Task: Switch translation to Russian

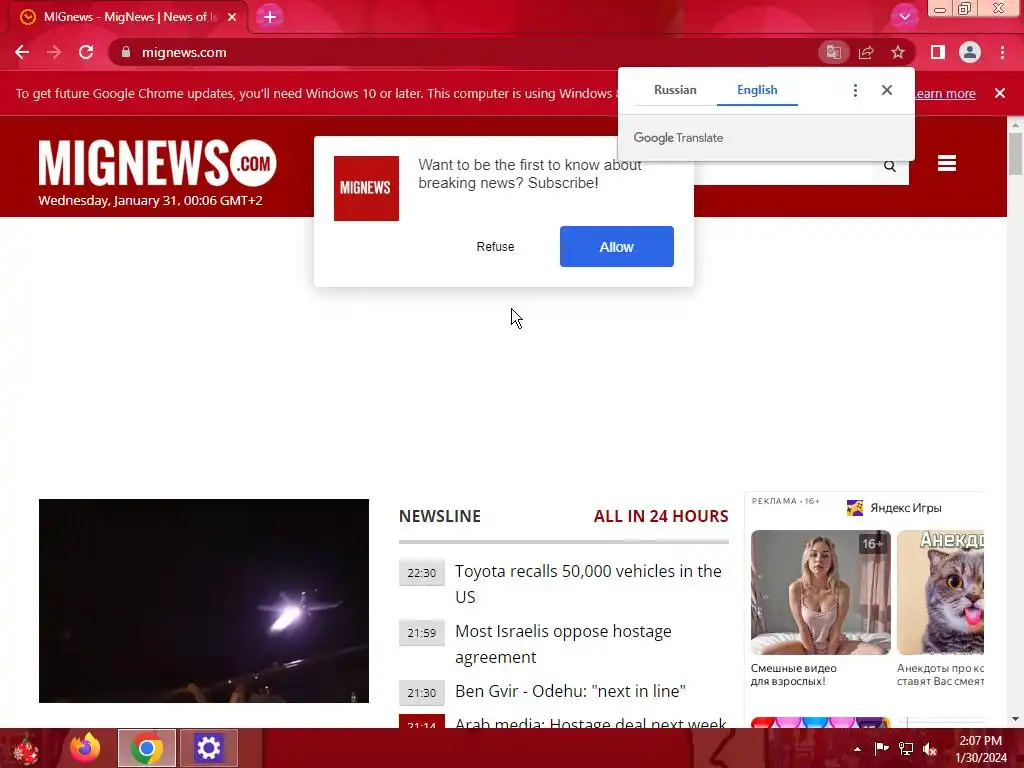Action: click(675, 90)
